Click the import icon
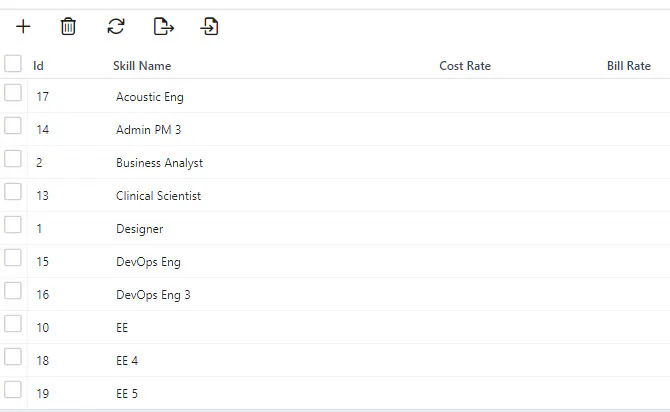The height and width of the screenshot is (412, 670). coord(209,26)
